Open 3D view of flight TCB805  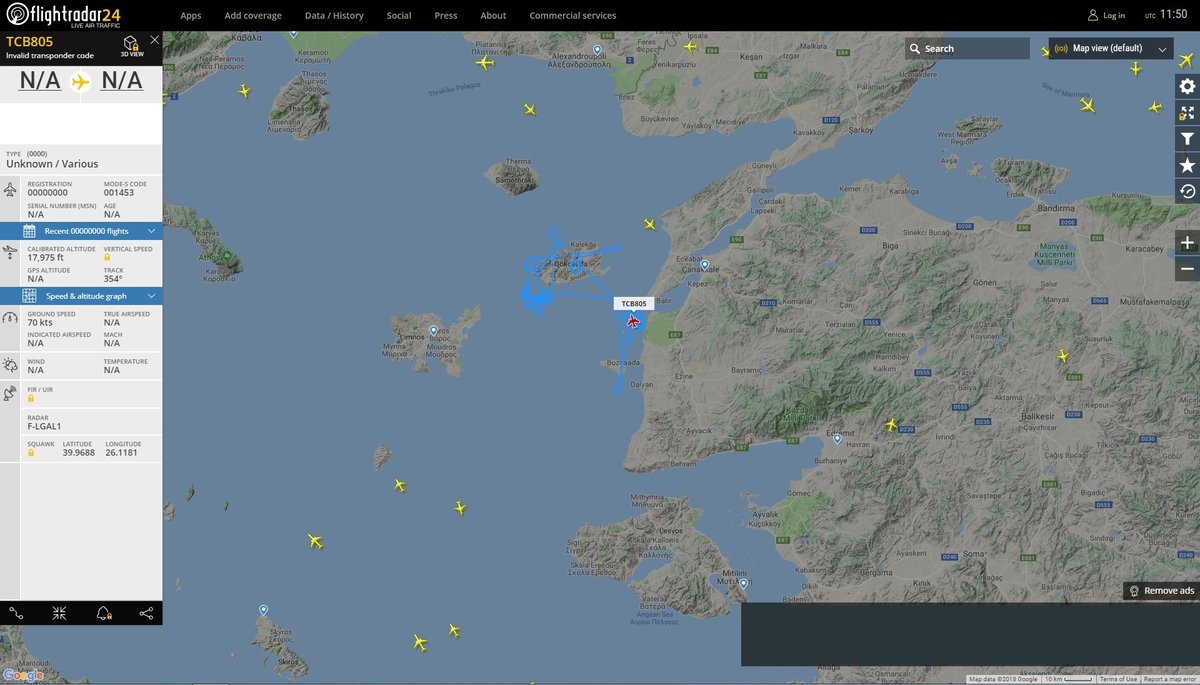131,46
